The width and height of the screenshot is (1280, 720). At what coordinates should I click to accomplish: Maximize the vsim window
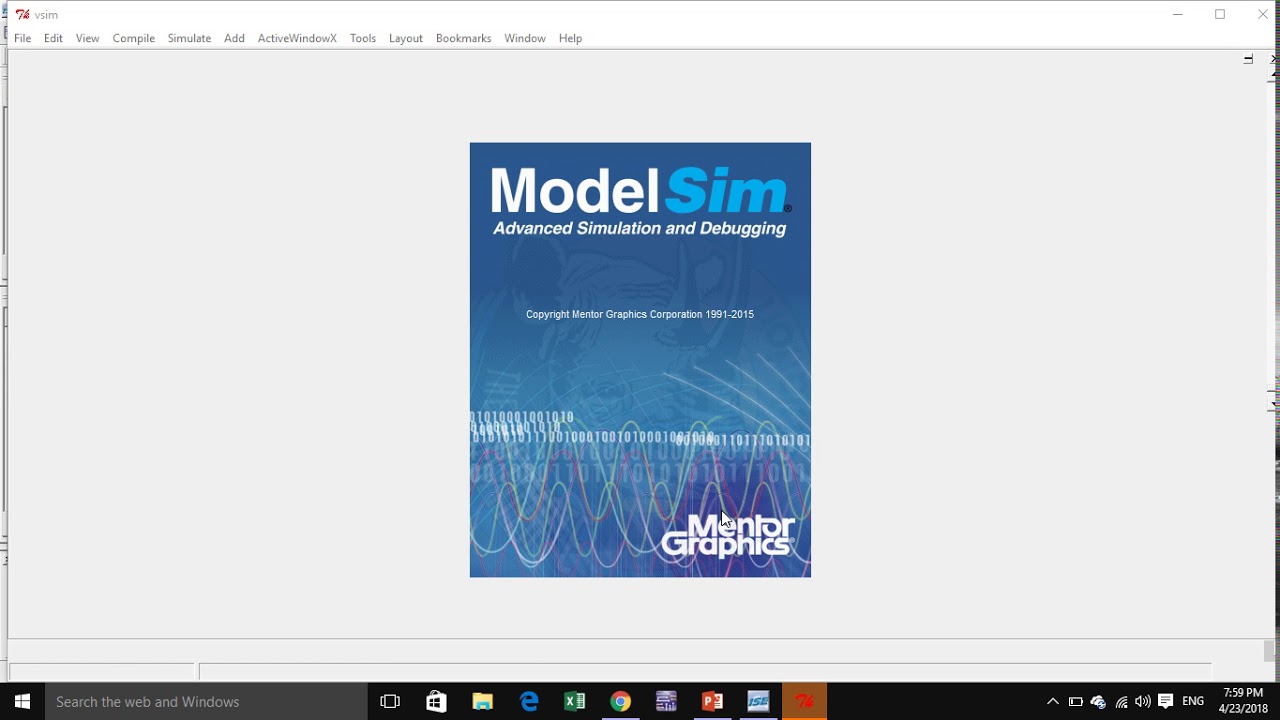1220,14
